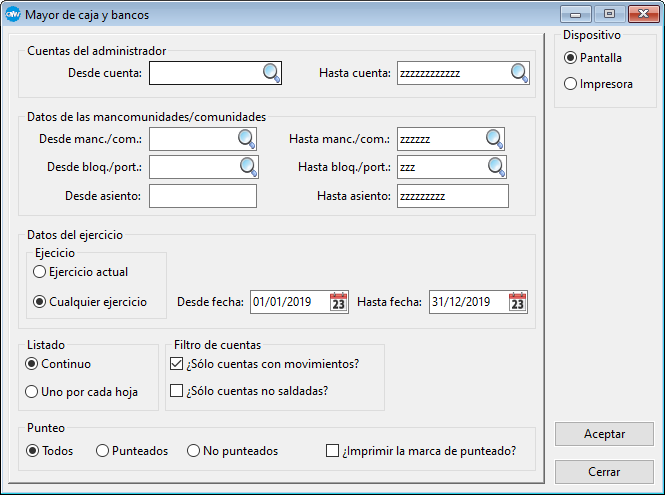
Task: Check Imprimir la marca de punteado
Action: [x=333, y=451]
